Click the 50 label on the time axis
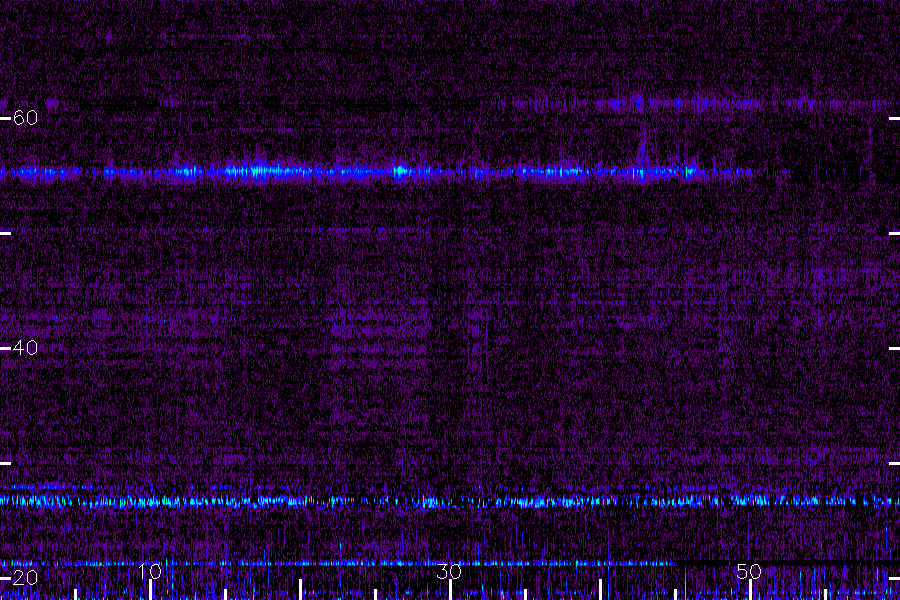 pyautogui.click(x=749, y=571)
